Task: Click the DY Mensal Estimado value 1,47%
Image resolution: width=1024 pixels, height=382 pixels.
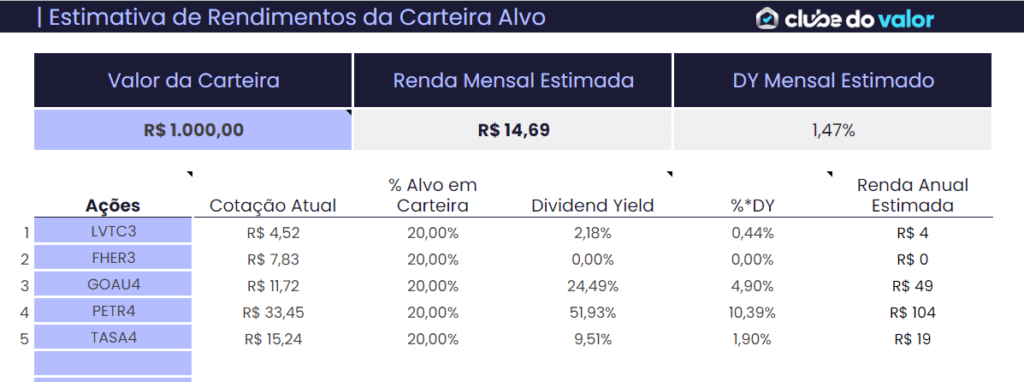Action: tap(833, 130)
